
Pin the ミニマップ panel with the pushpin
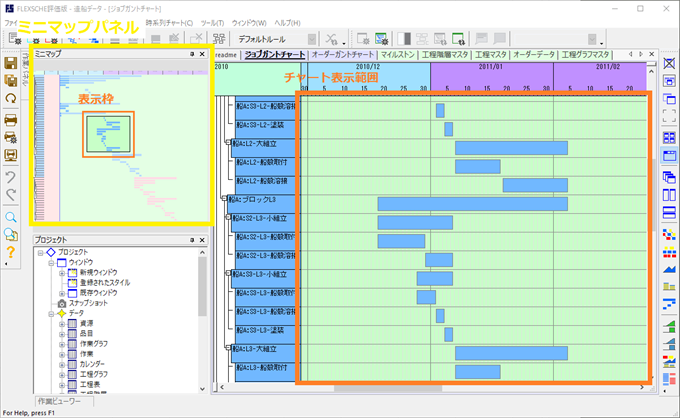point(190,54)
